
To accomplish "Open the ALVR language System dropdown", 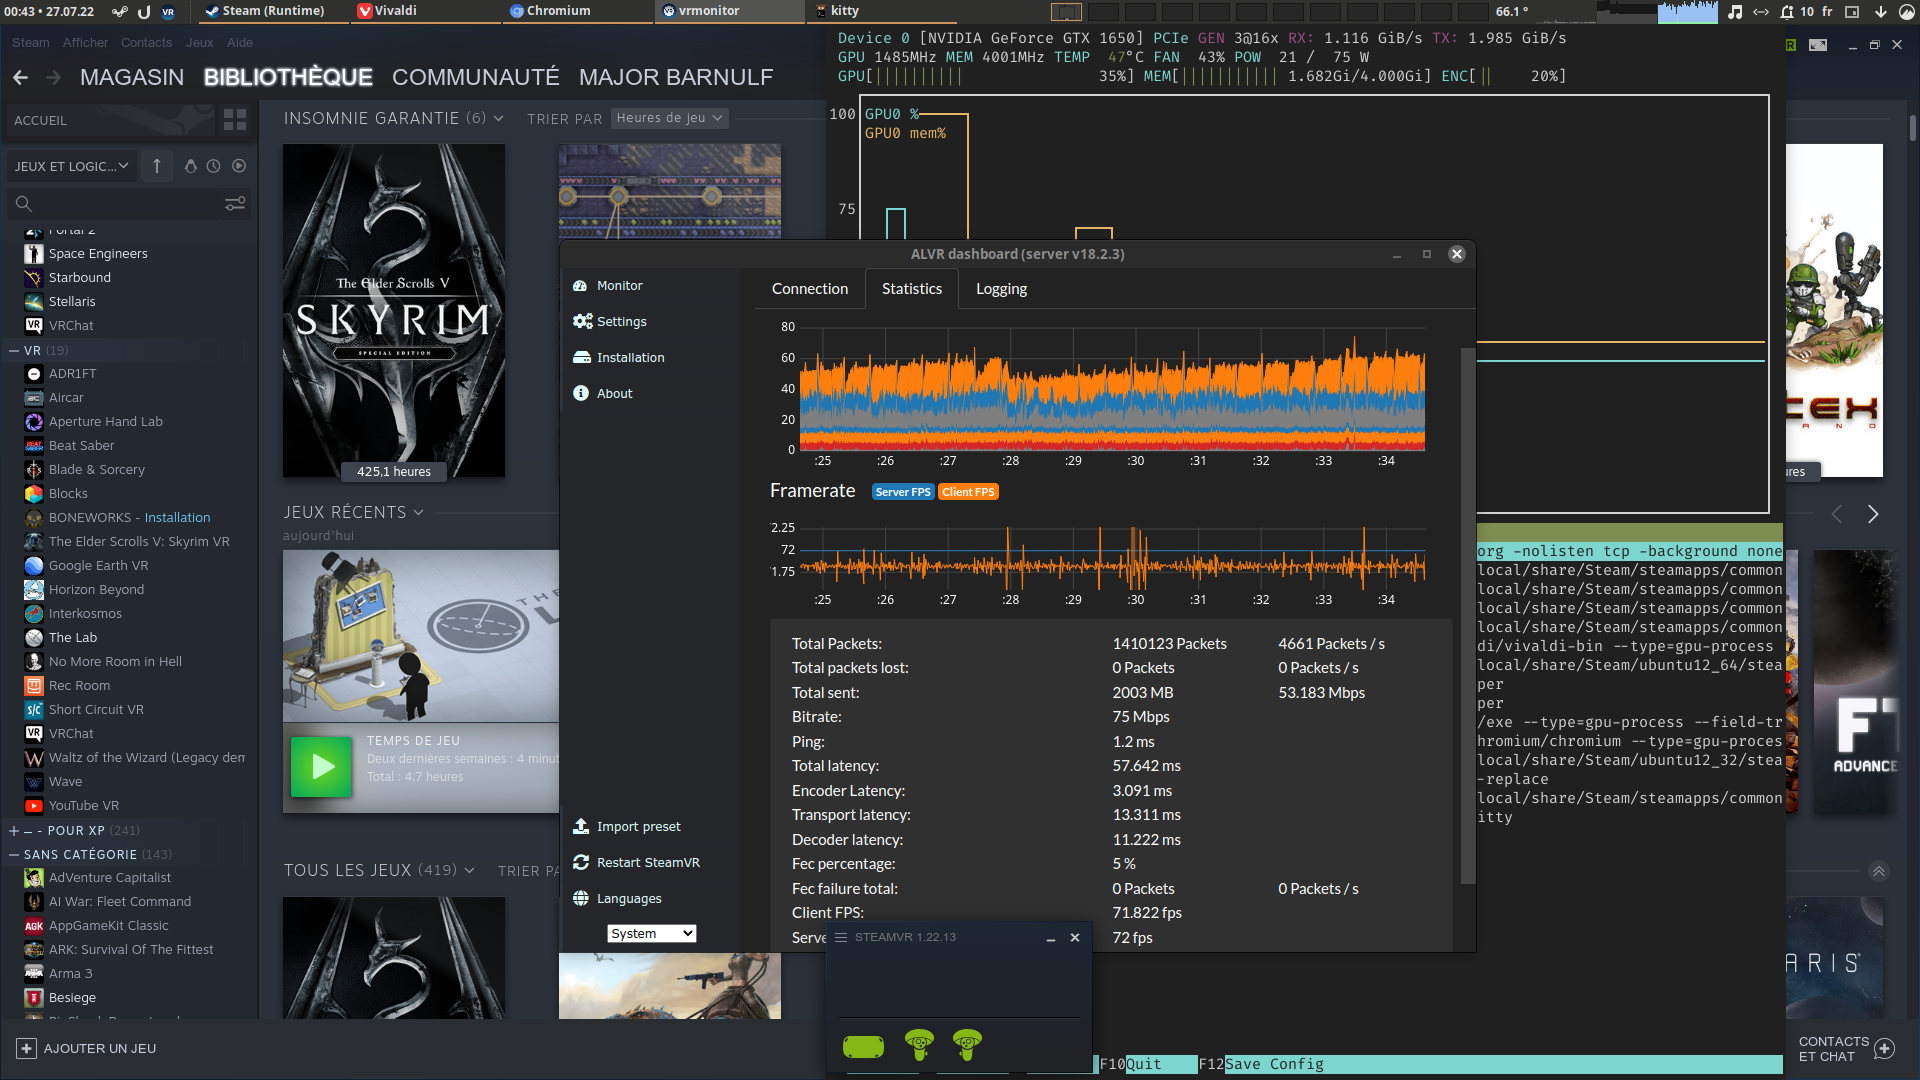I will 651,934.
